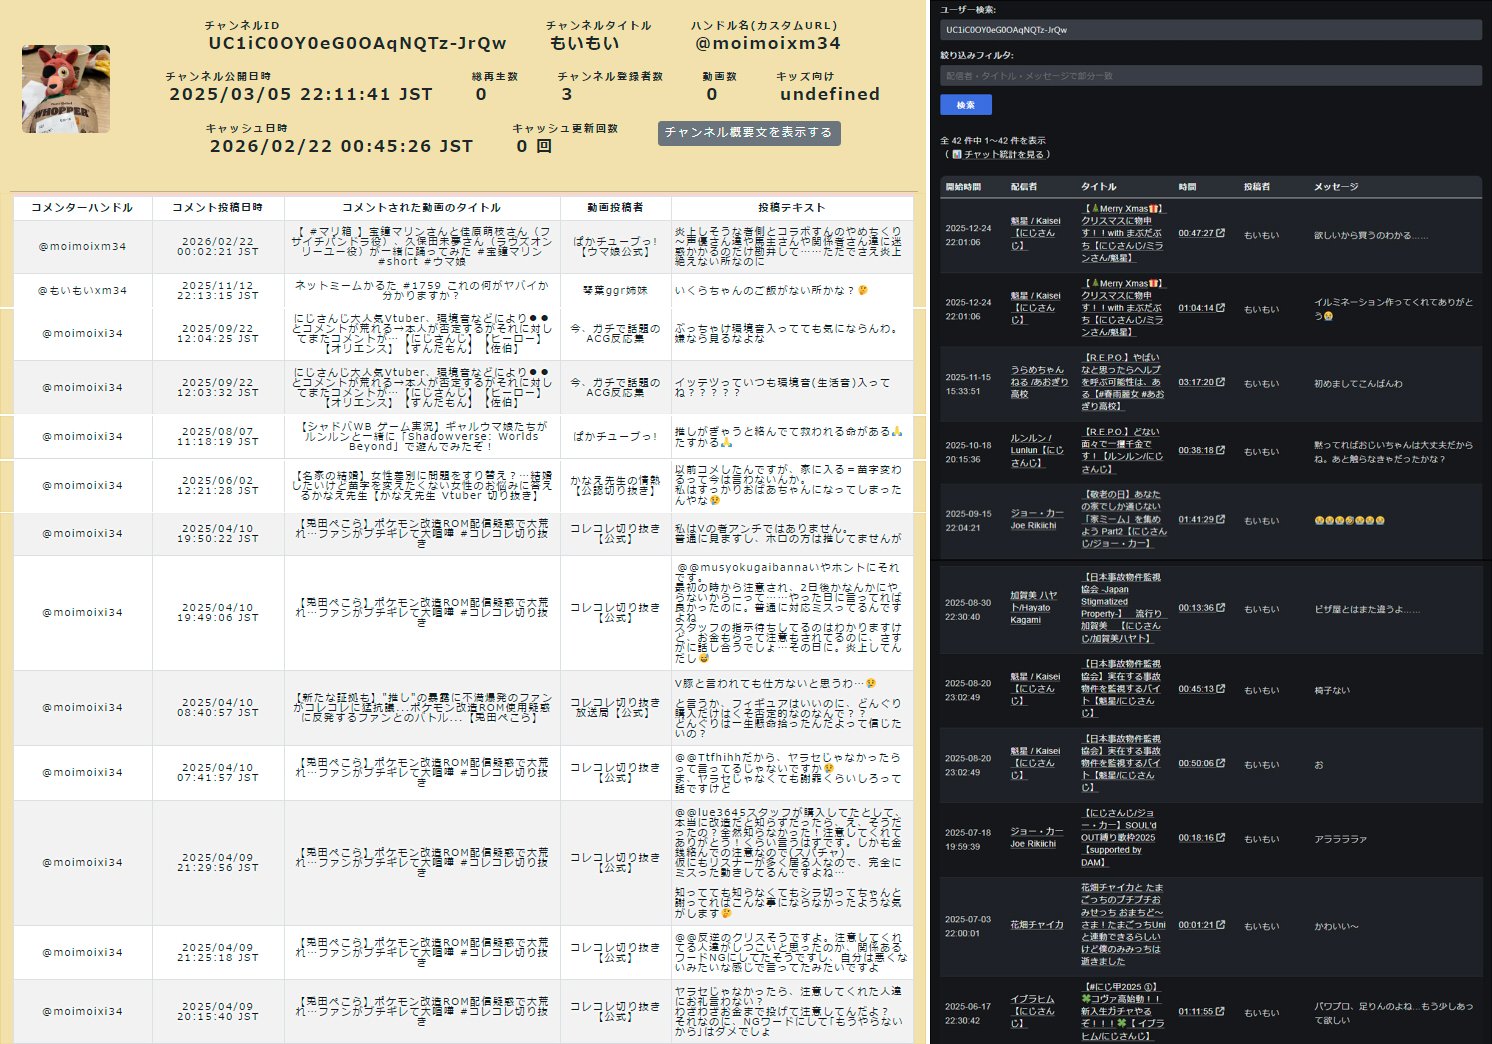
Task: Open external link icon beside 00:13:36 timestamp
Action: pos(1220,608)
